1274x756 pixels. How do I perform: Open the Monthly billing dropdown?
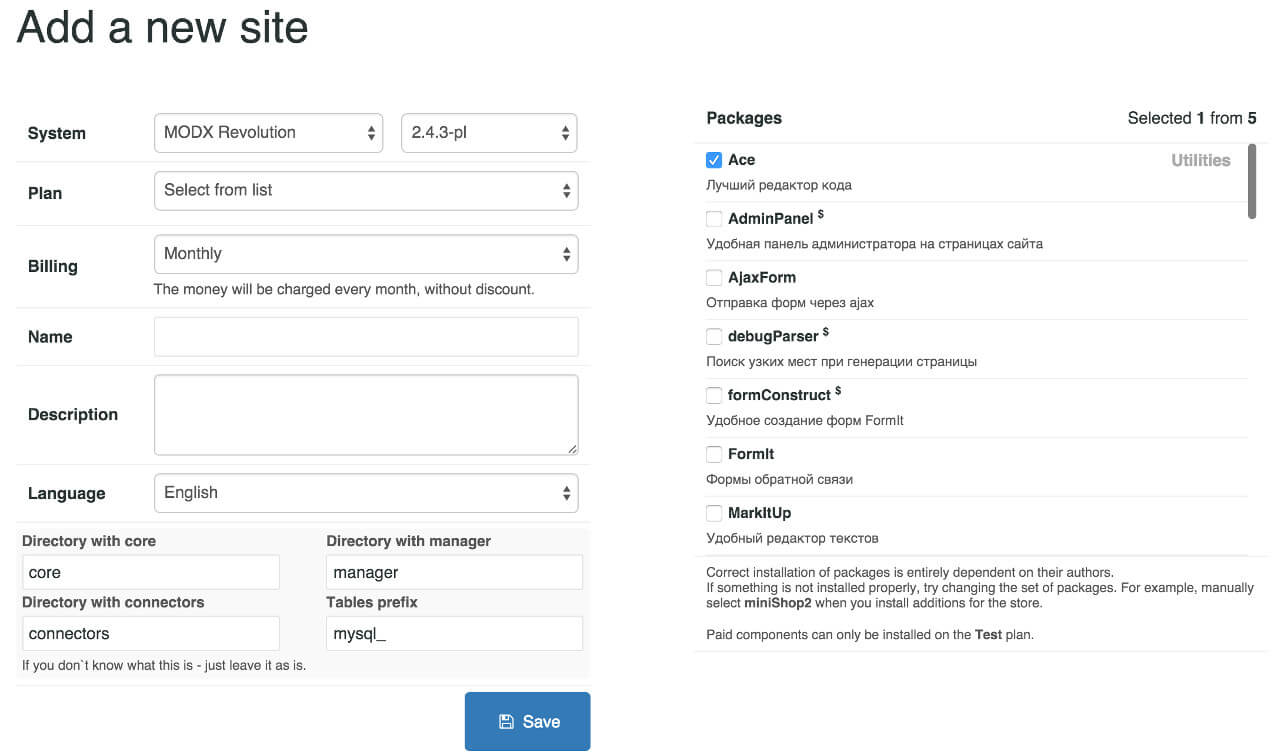[366, 254]
